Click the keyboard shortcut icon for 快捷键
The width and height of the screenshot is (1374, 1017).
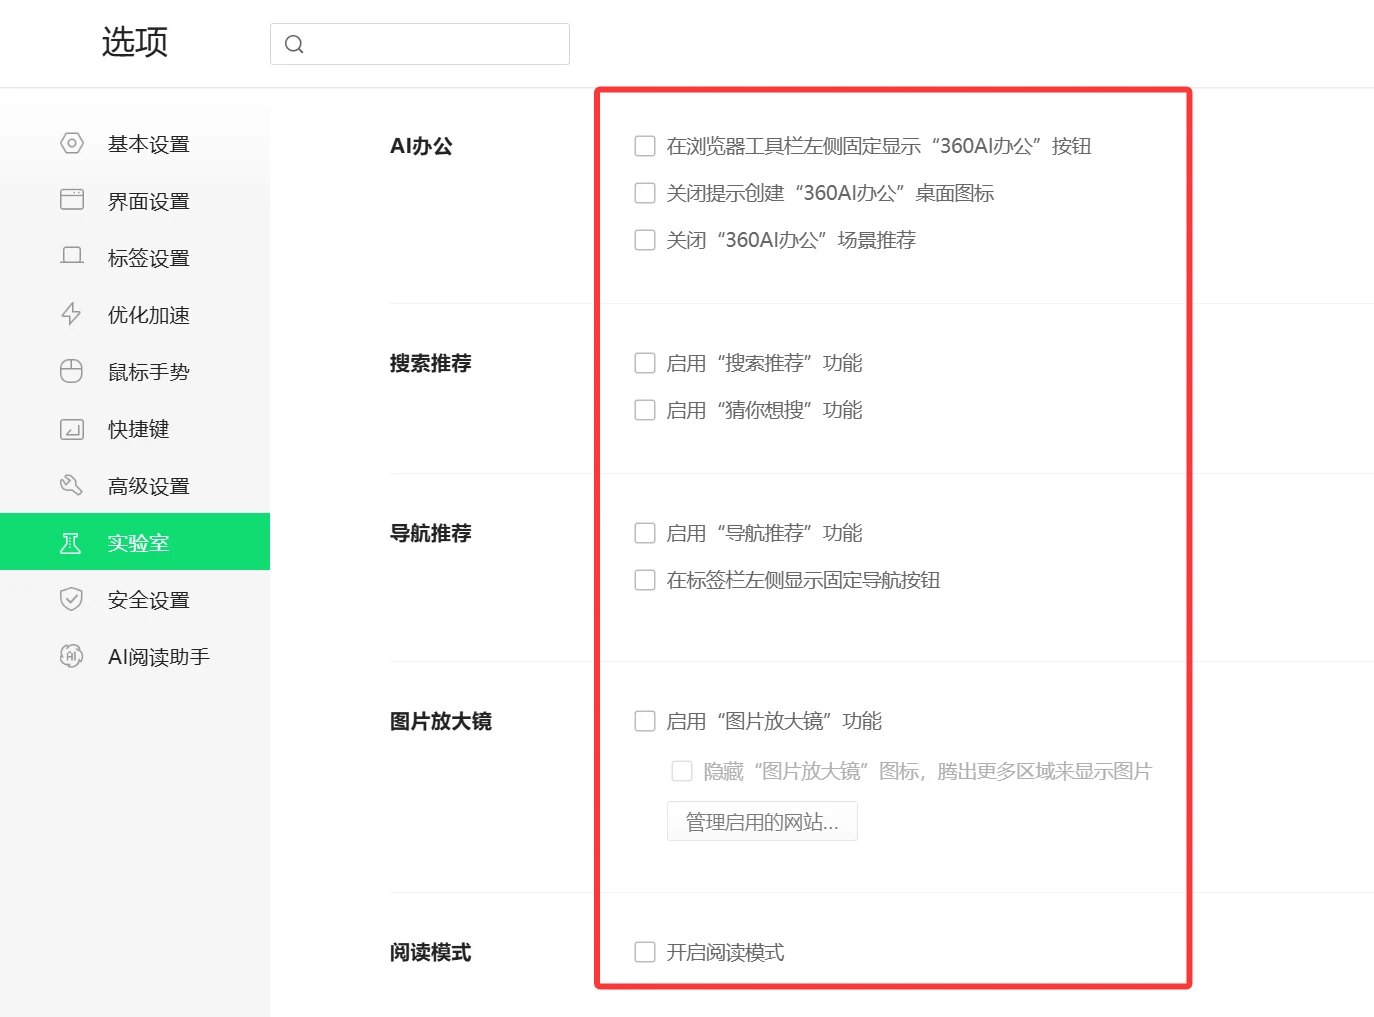pyautogui.click(x=72, y=429)
